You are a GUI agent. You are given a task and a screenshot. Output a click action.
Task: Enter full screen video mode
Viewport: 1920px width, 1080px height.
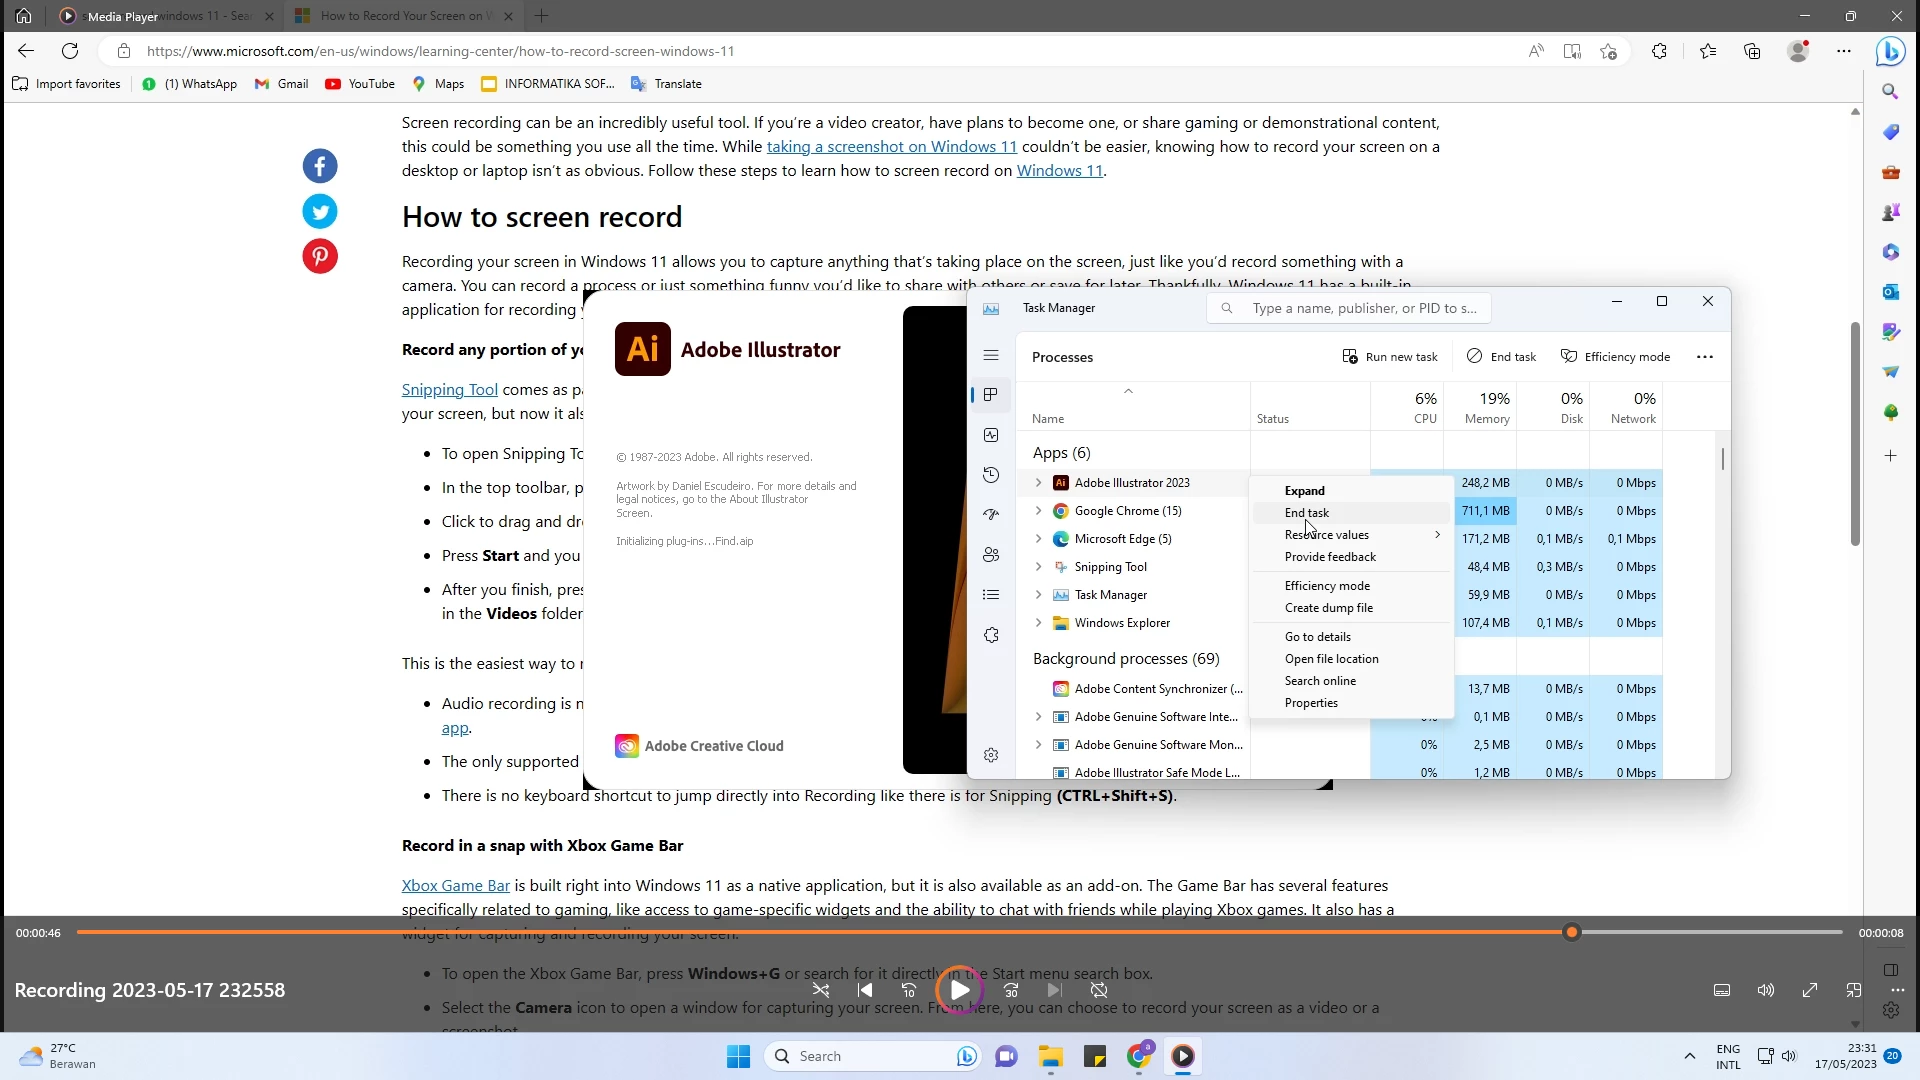[1810, 990]
